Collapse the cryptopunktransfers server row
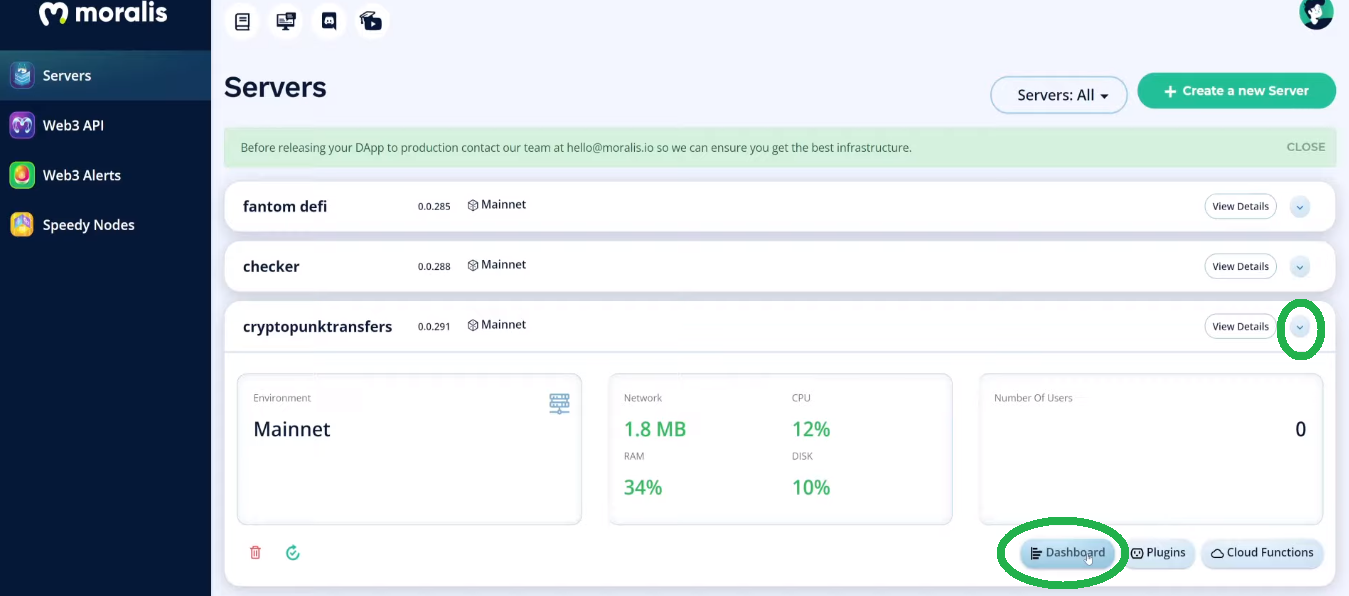Image resolution: width=1349 pixels, height=596 pixels. point(1299,327)
